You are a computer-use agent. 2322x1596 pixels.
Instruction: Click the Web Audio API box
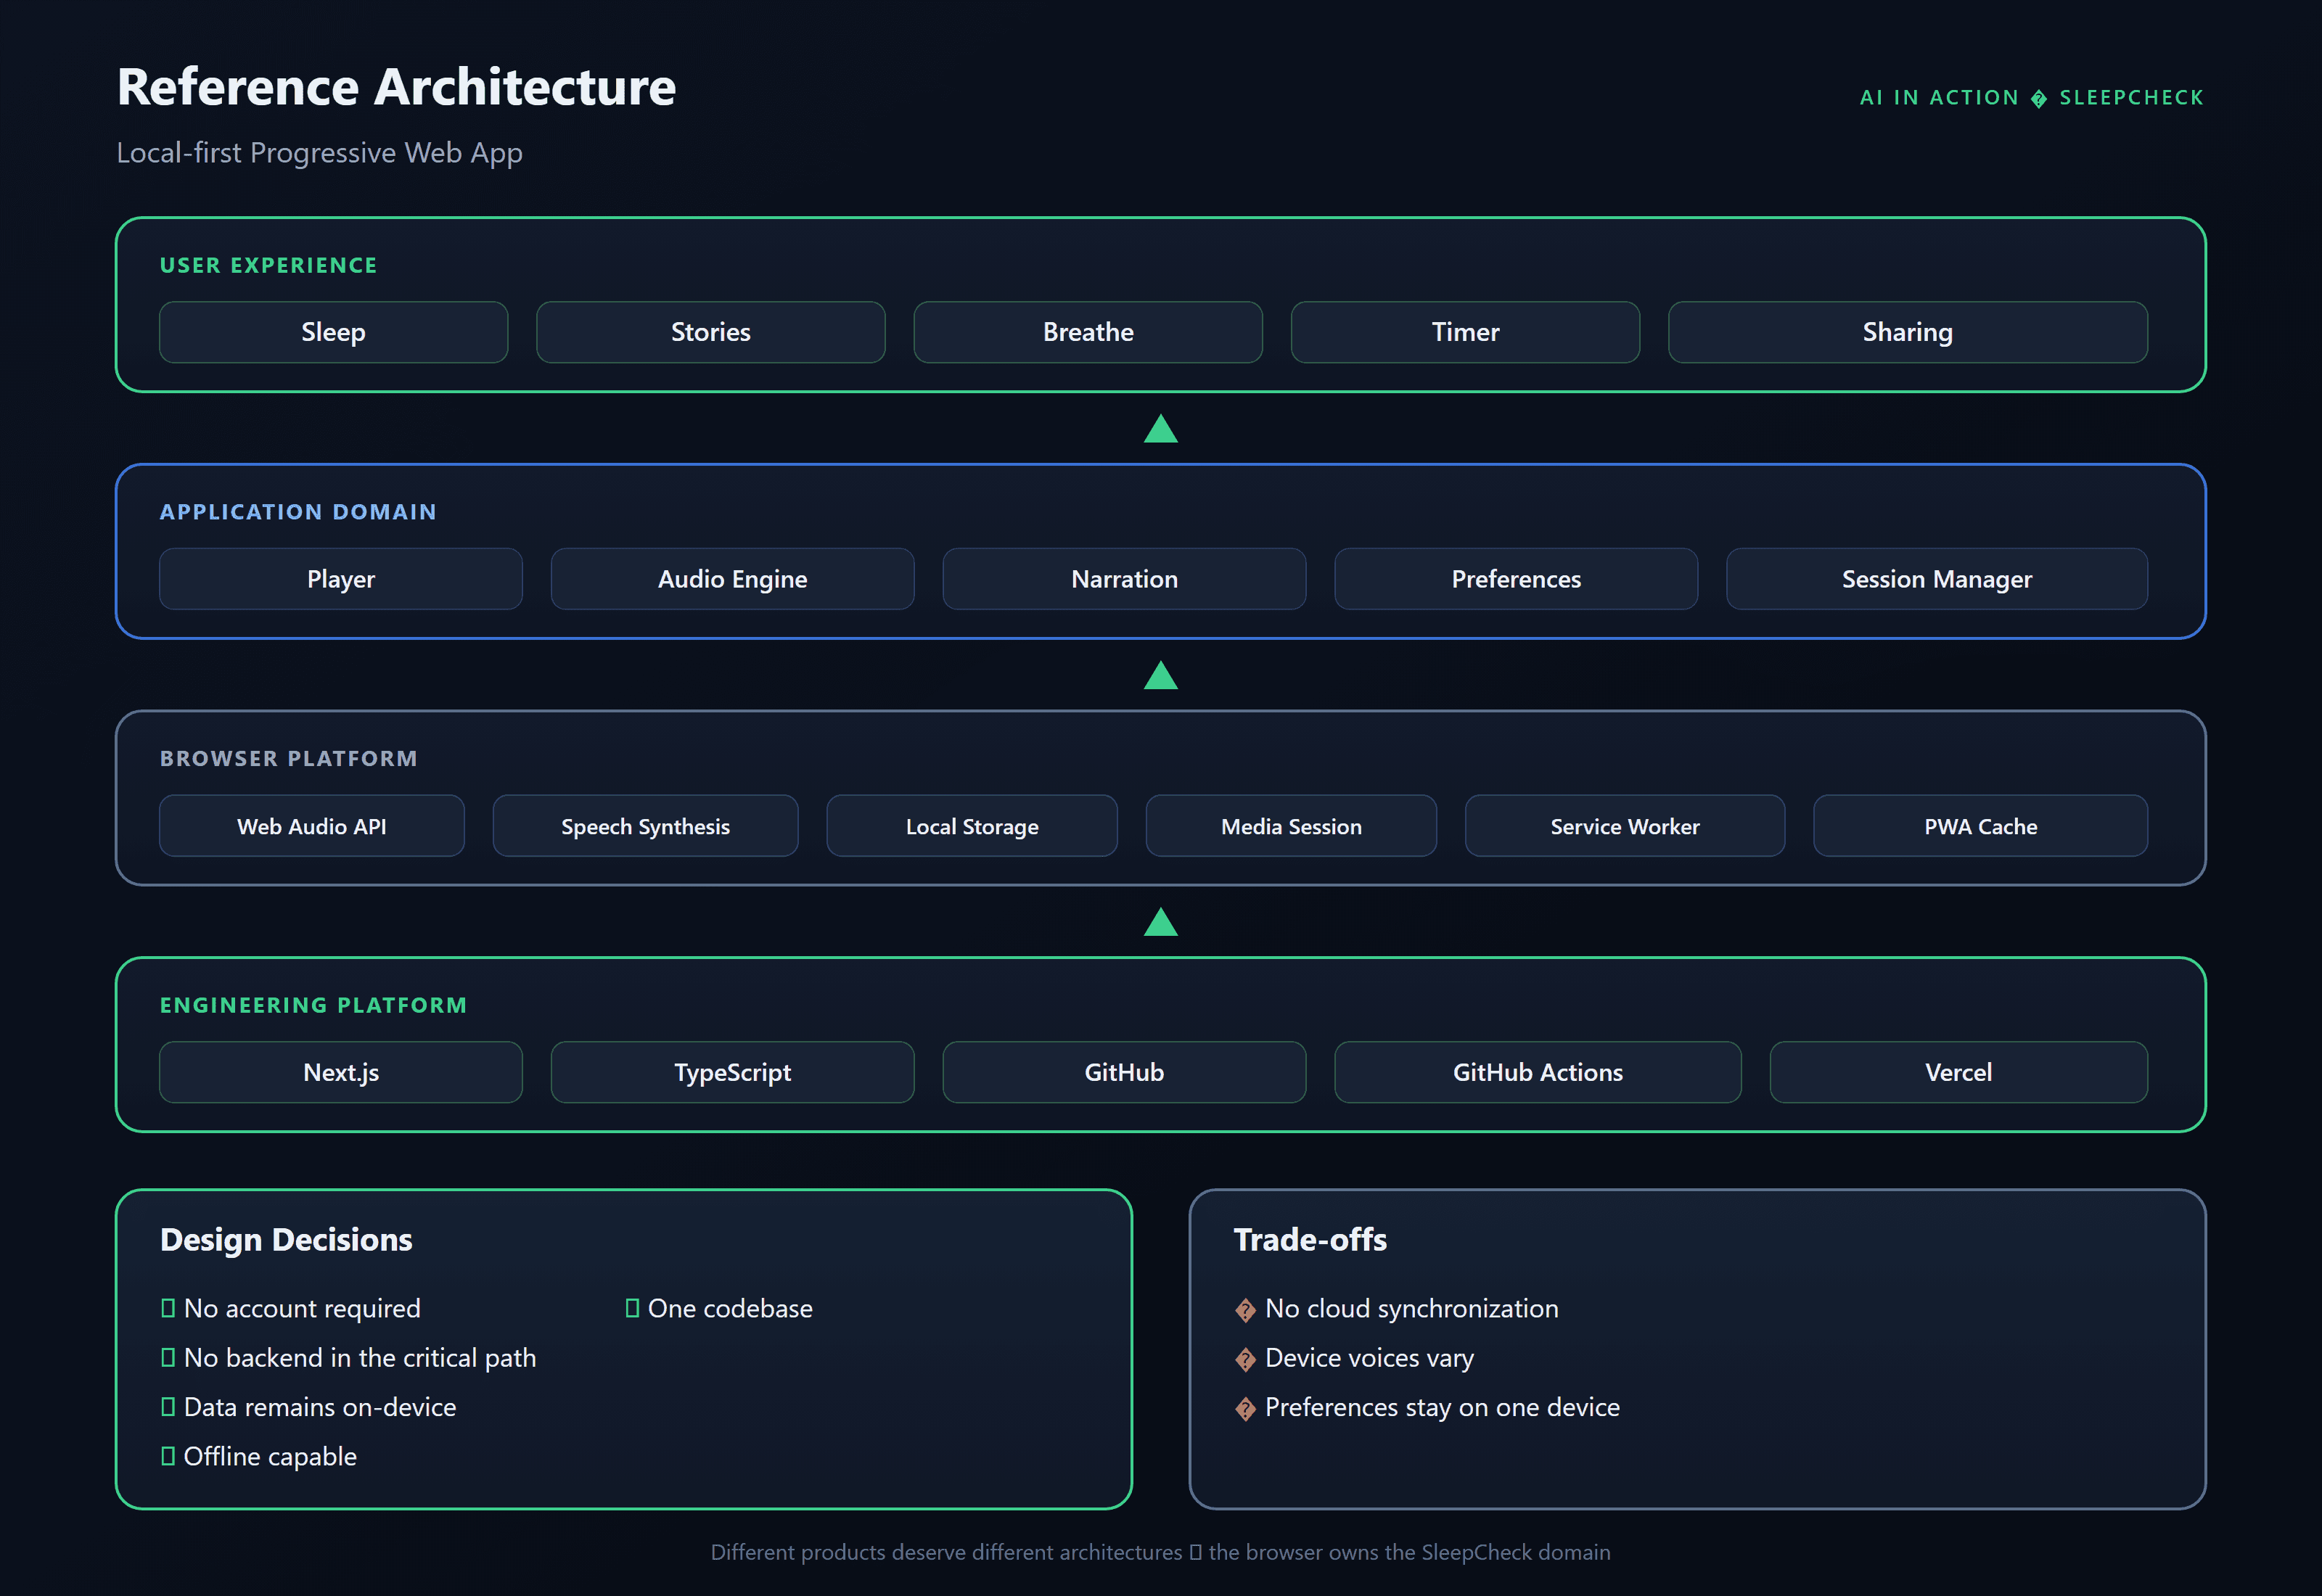click(x=311, y=826)
